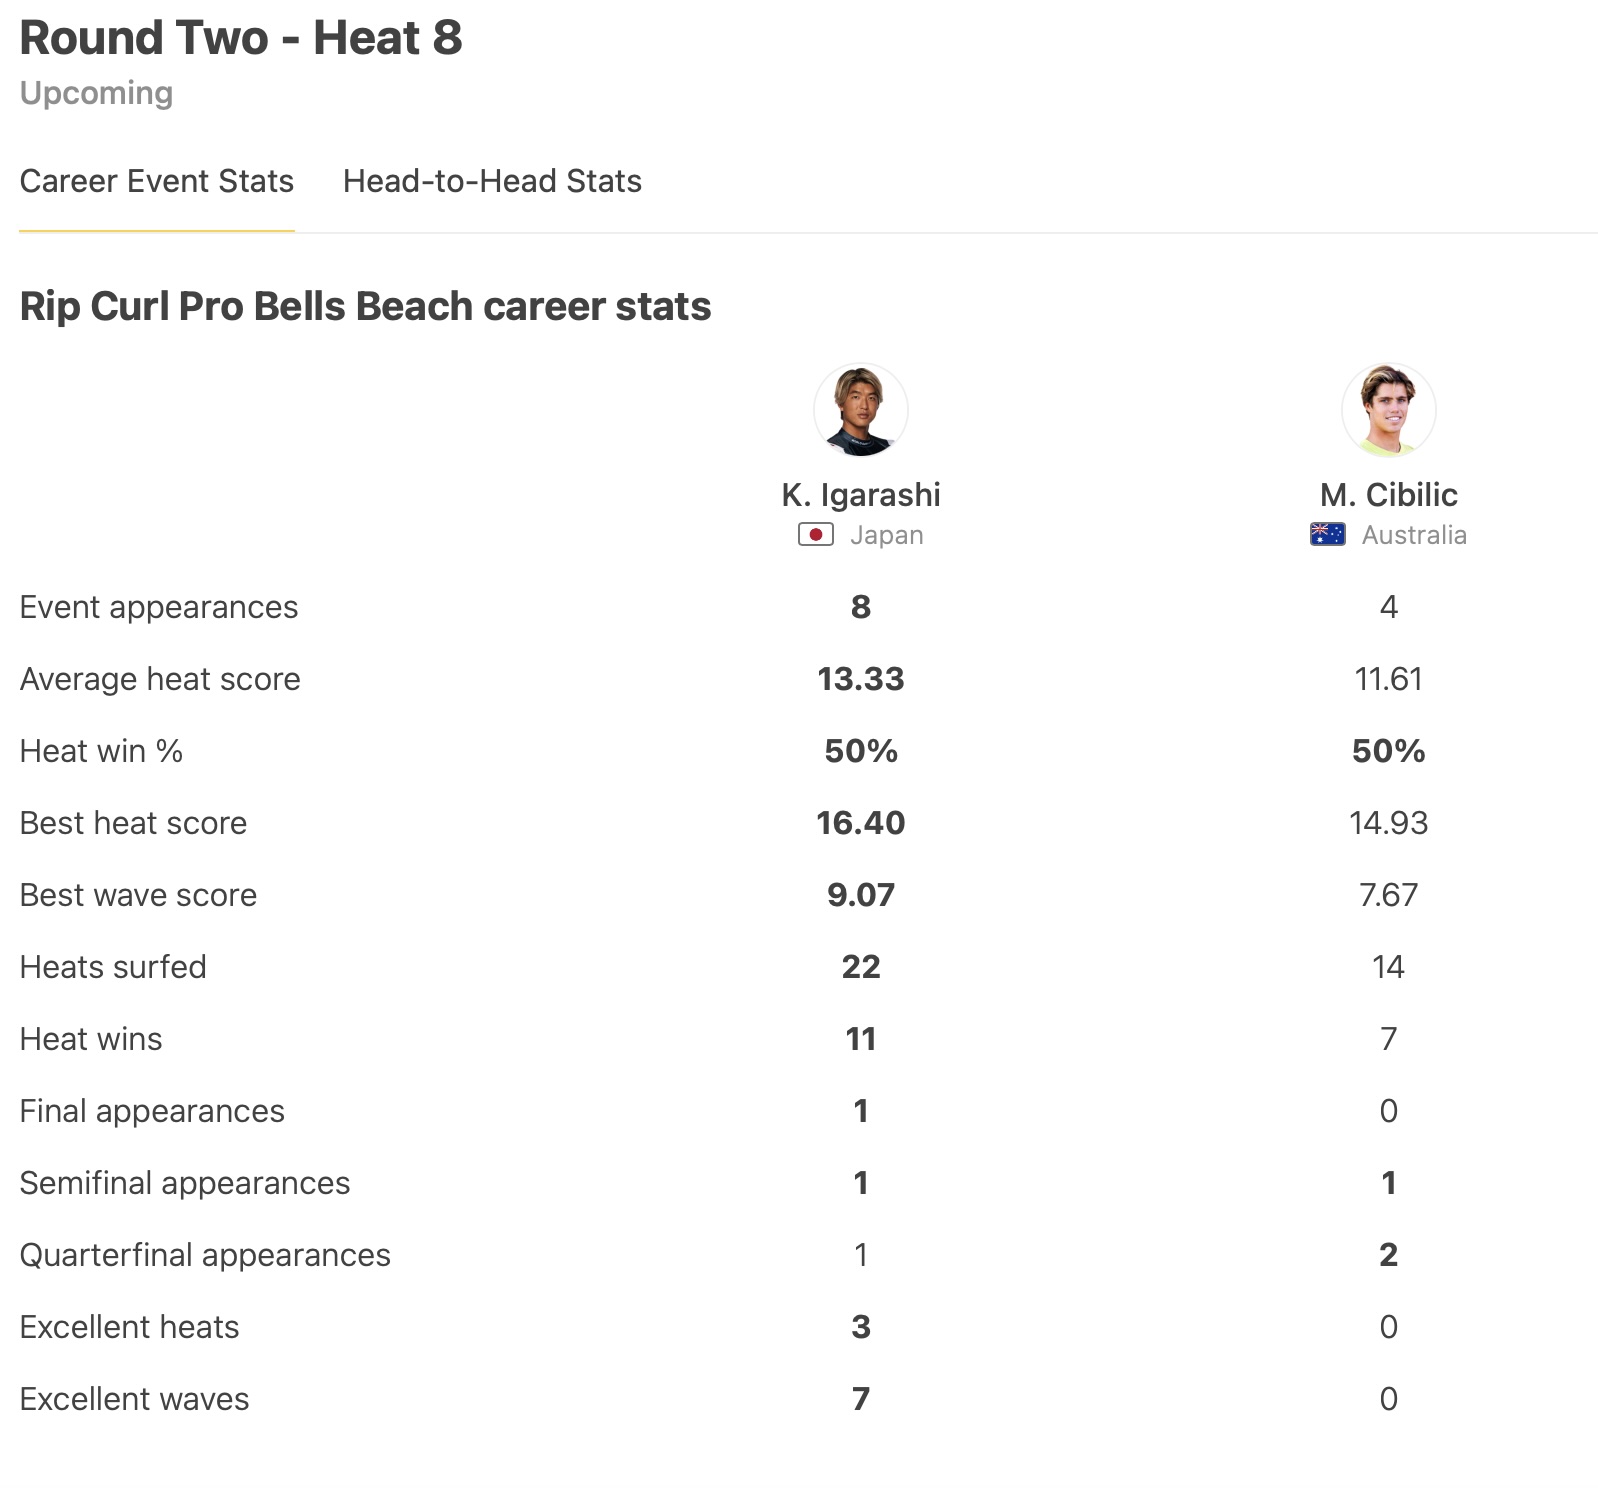Click K. Igarashi's profile photo
The image size is (1598, 1488).
point(860,410)
